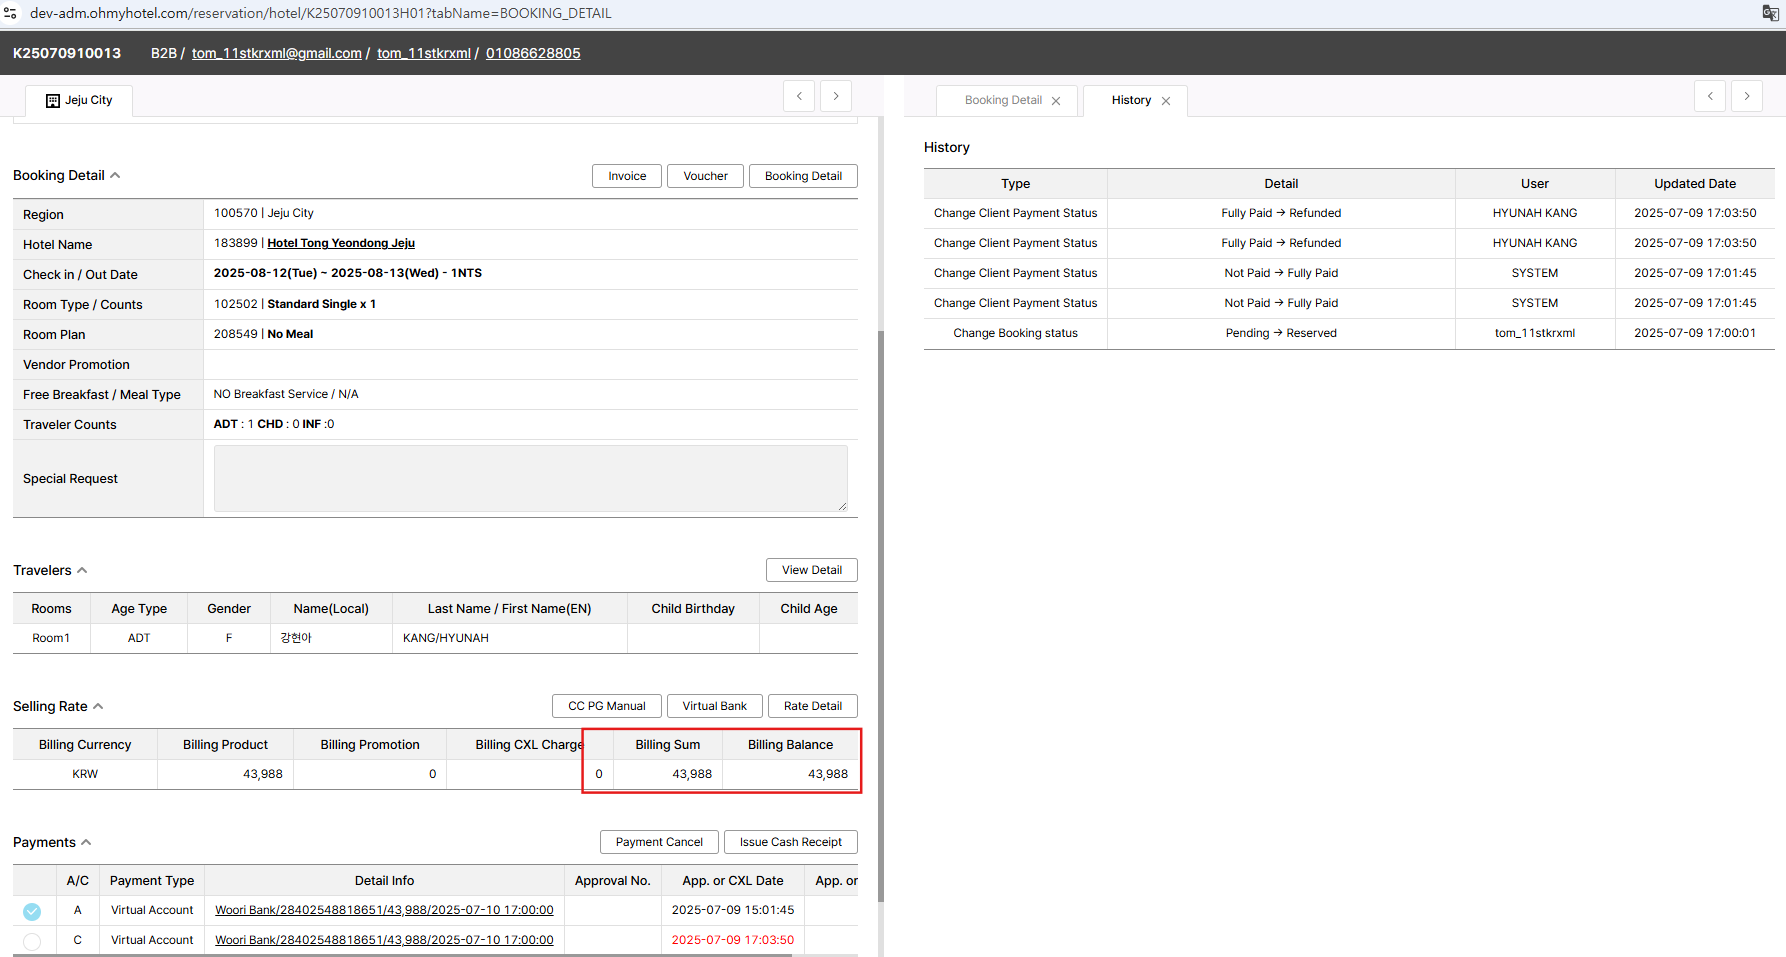
Task: Click into the Special Request text area
Action: [530, 478]
